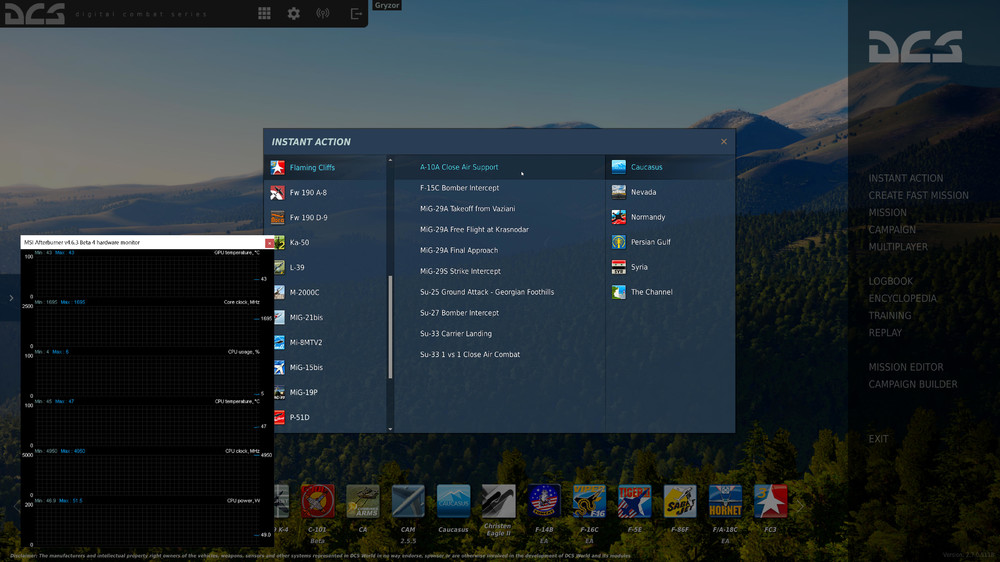Image resolution: width=1000 pixels, height=562 pixels.
Task: Open F-14B module icon in bottom bar
Action: [544, 501]
